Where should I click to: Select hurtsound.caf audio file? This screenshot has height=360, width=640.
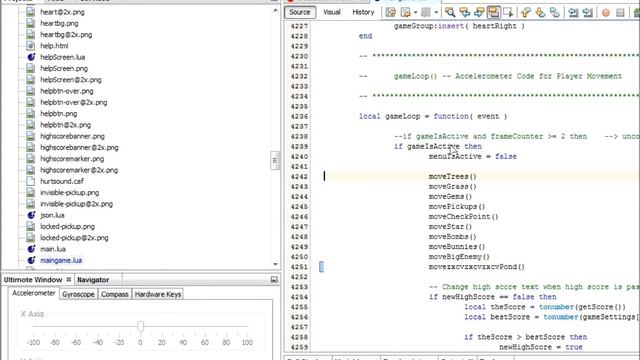click(x=62, y=181)
